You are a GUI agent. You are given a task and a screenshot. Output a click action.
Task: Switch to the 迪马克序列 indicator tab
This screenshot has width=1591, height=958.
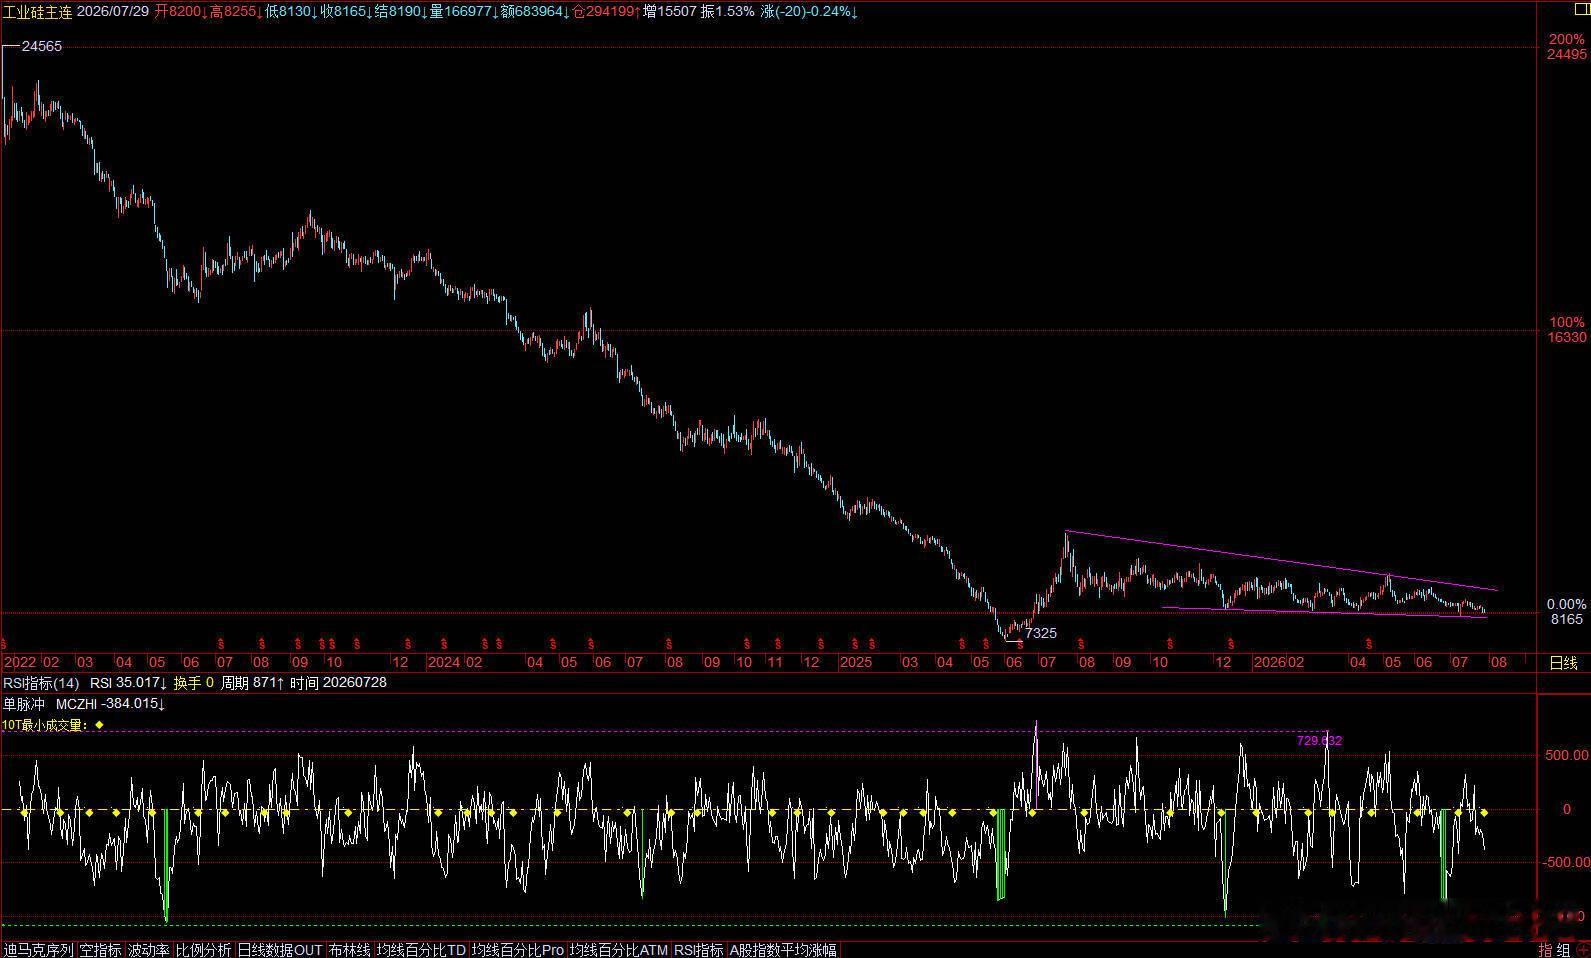[x=38, y=950]
